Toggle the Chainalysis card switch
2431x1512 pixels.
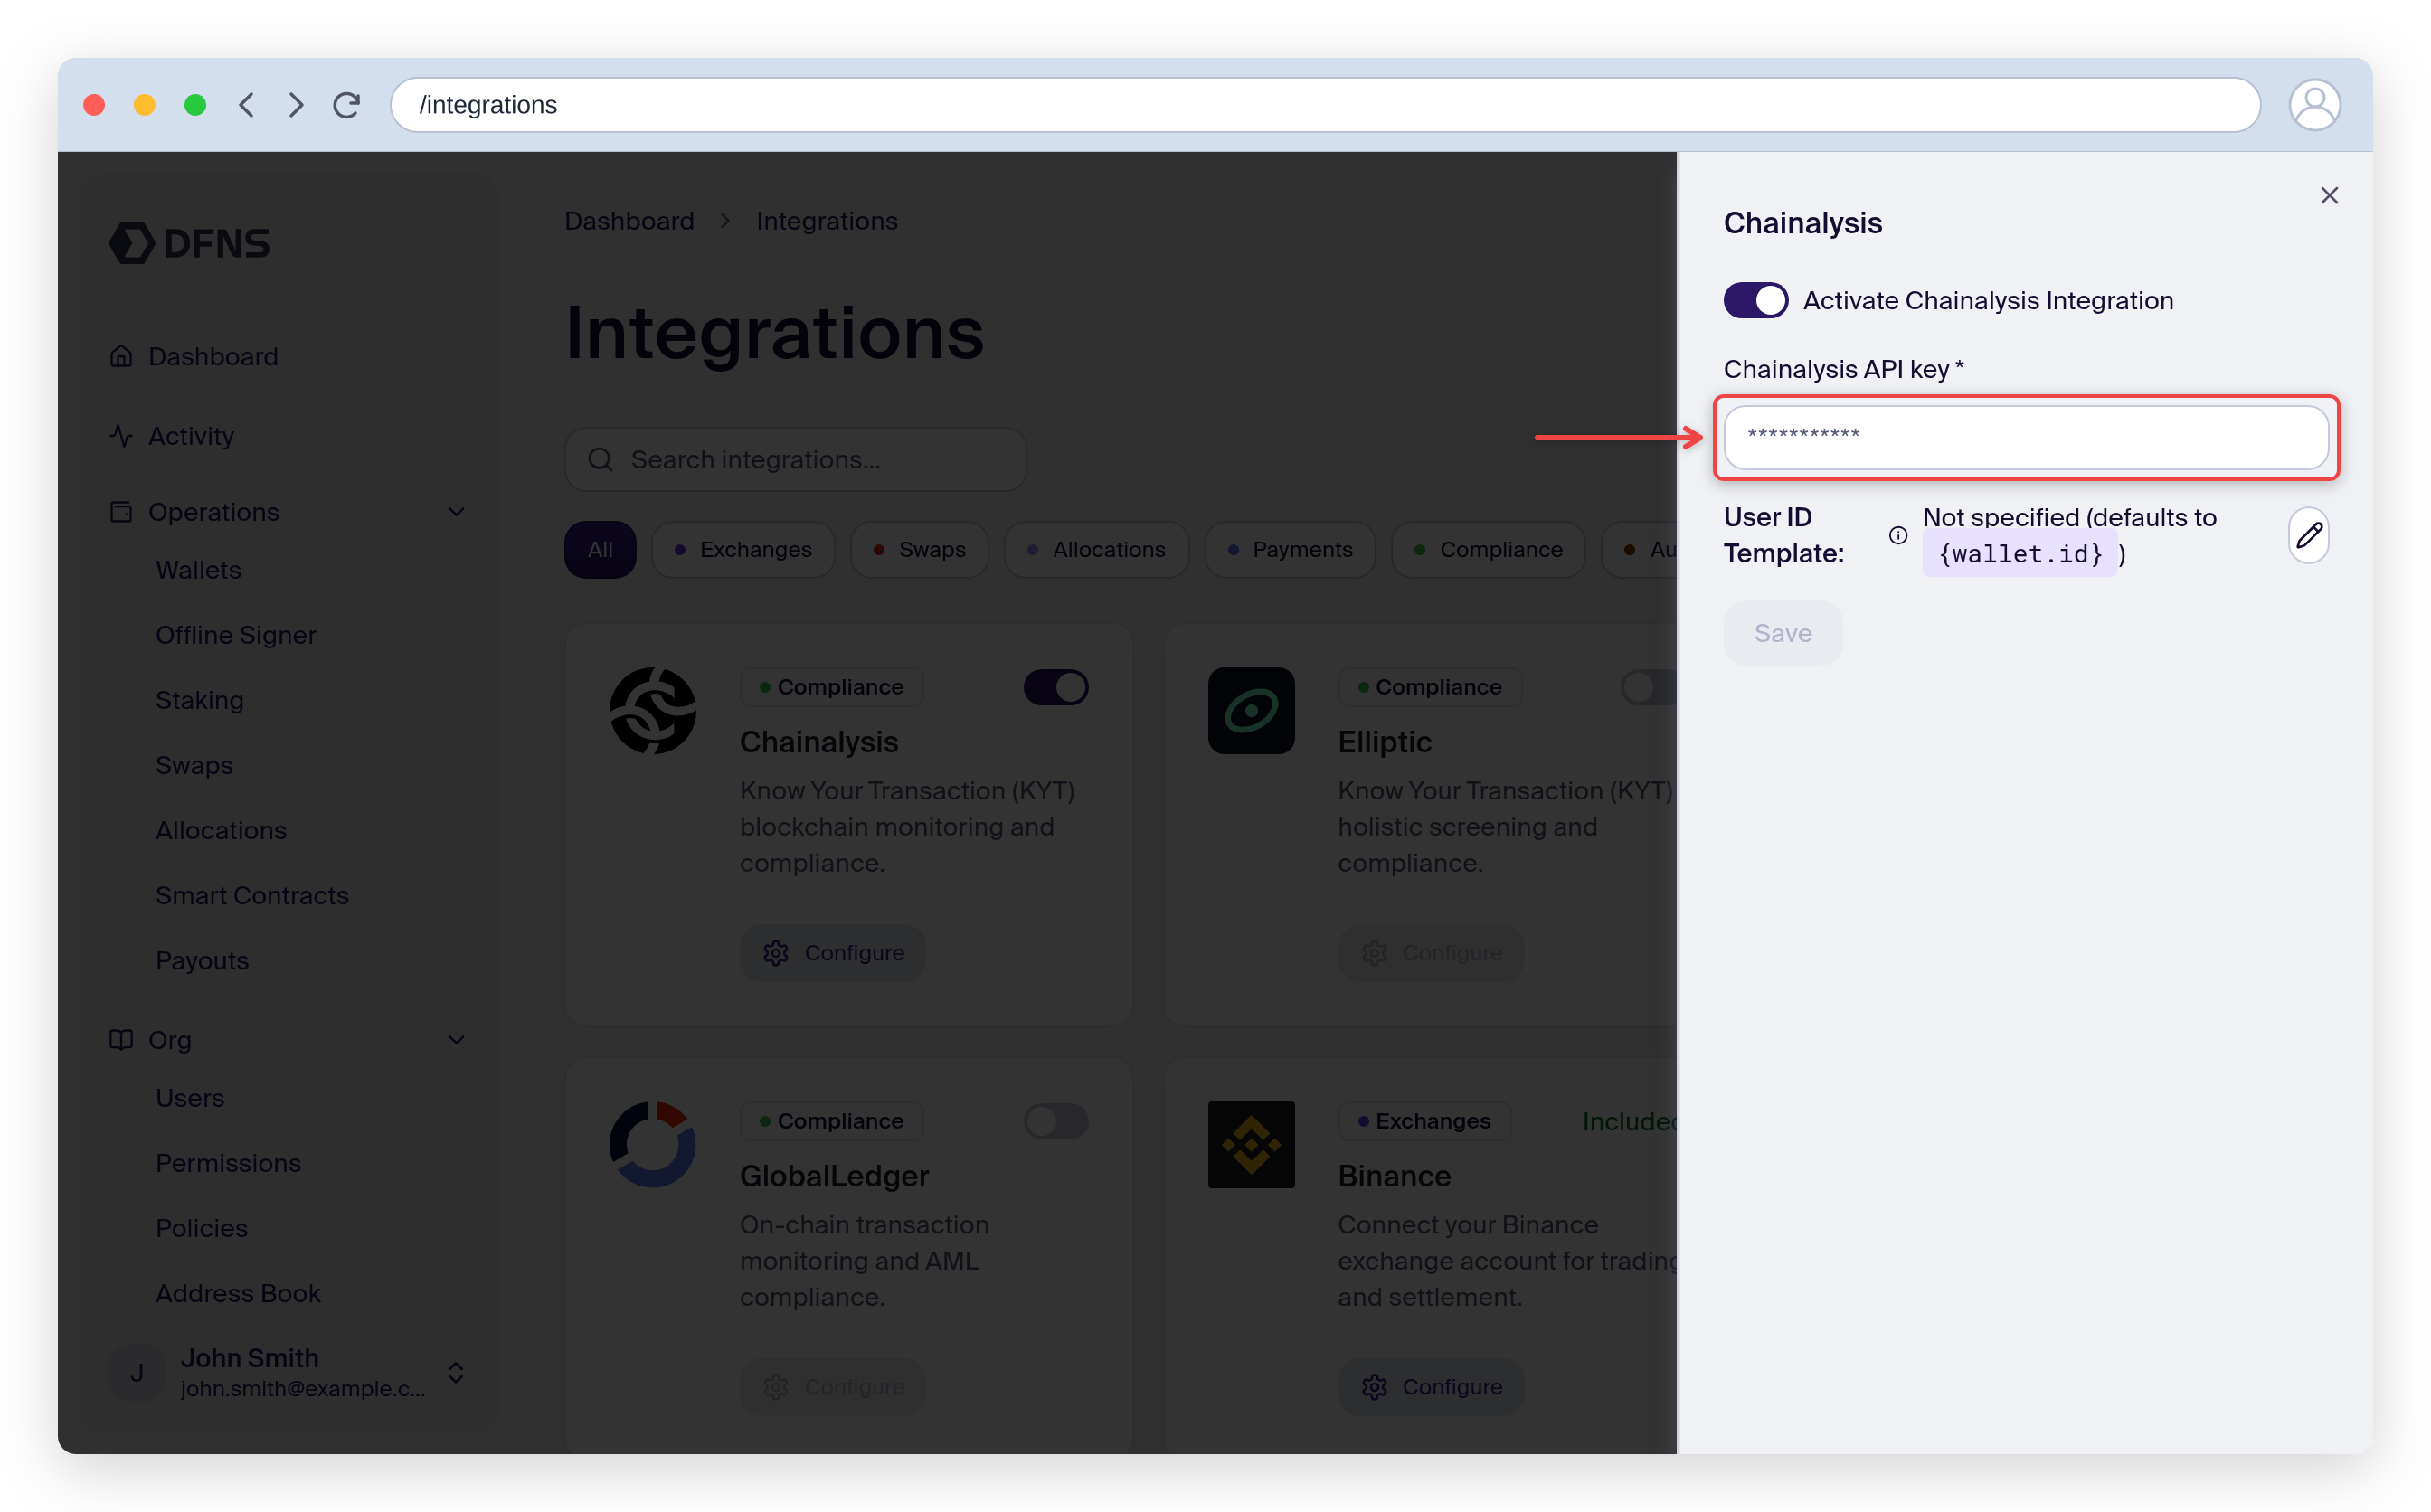point(1055,688)
